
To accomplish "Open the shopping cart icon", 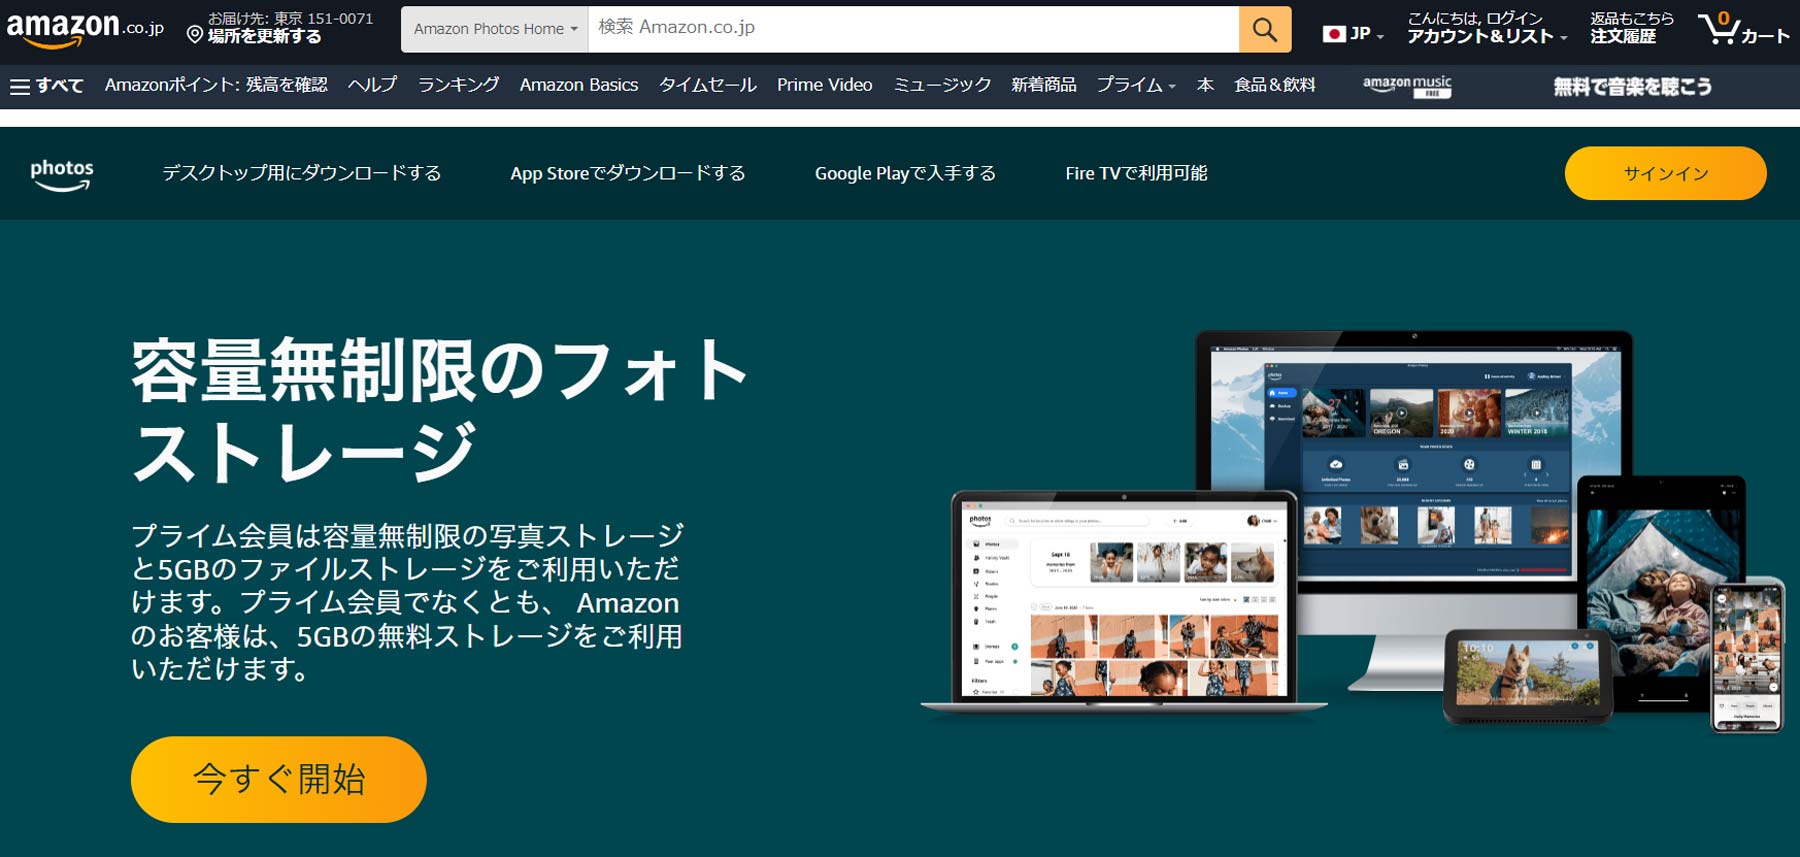I will click(x=1743, y=29).
